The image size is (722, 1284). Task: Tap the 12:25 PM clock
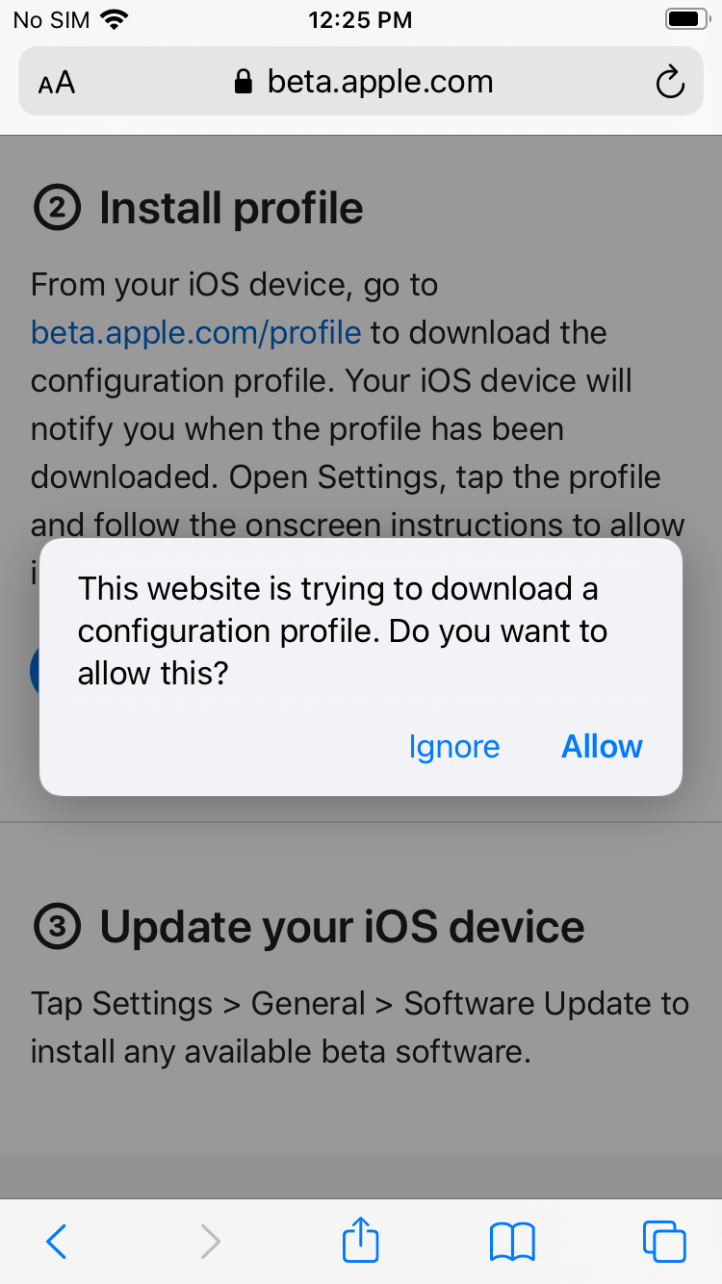[x=360, y=20]
